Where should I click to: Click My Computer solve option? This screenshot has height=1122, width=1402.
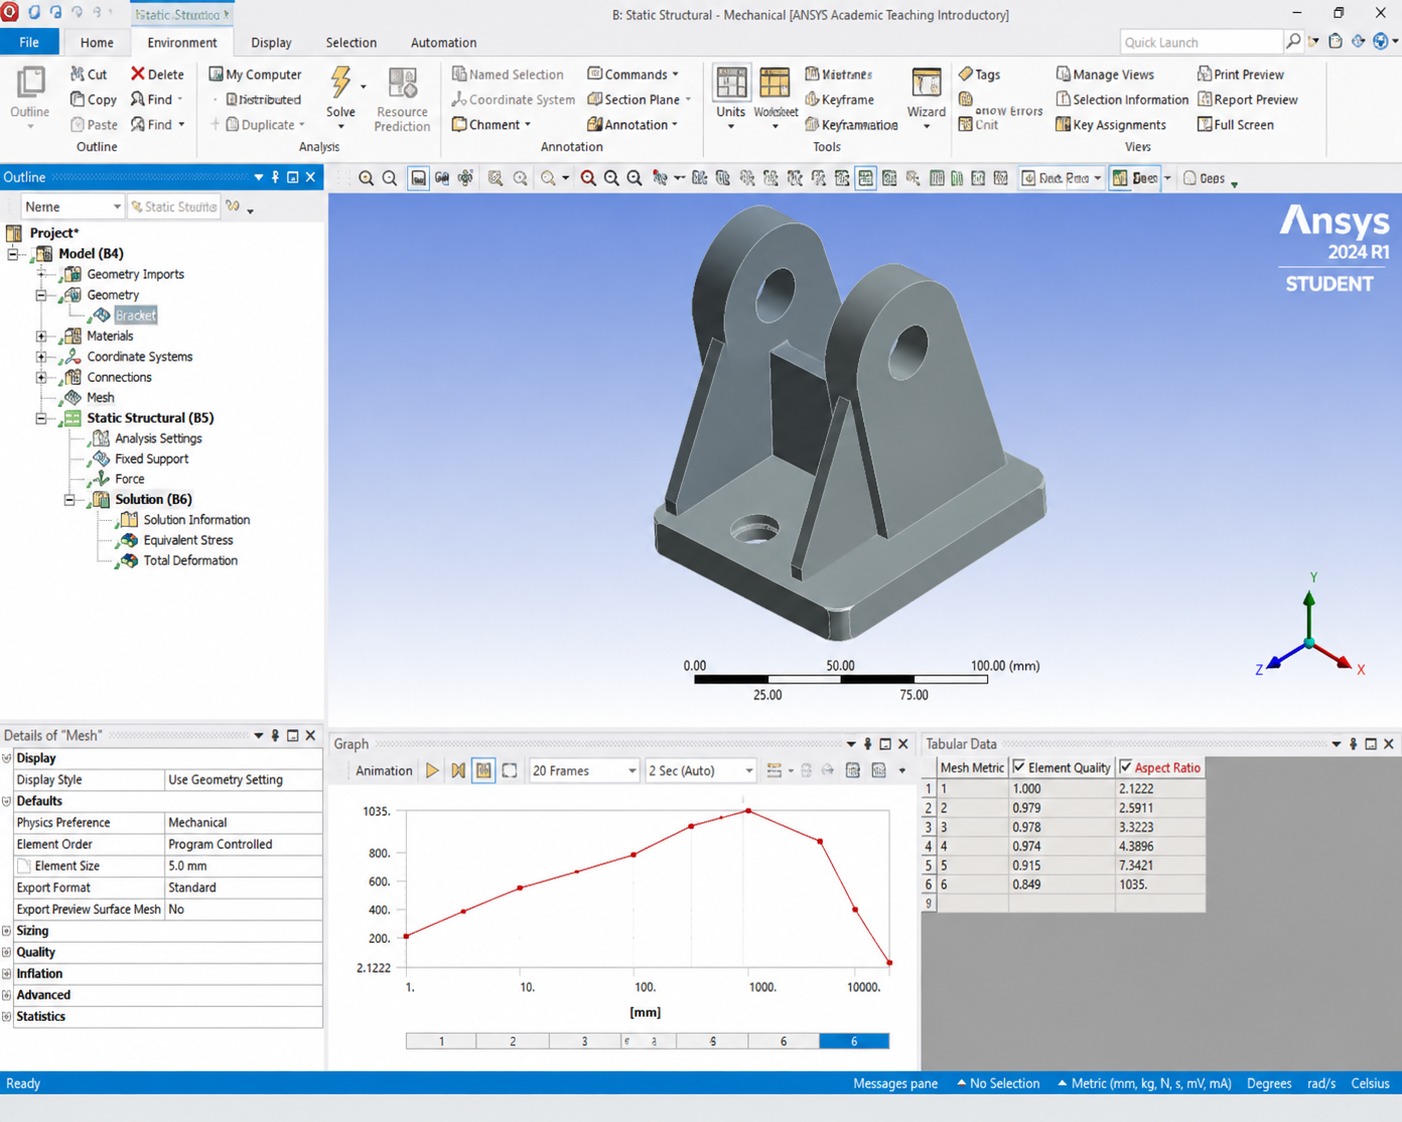click(255, 74)
